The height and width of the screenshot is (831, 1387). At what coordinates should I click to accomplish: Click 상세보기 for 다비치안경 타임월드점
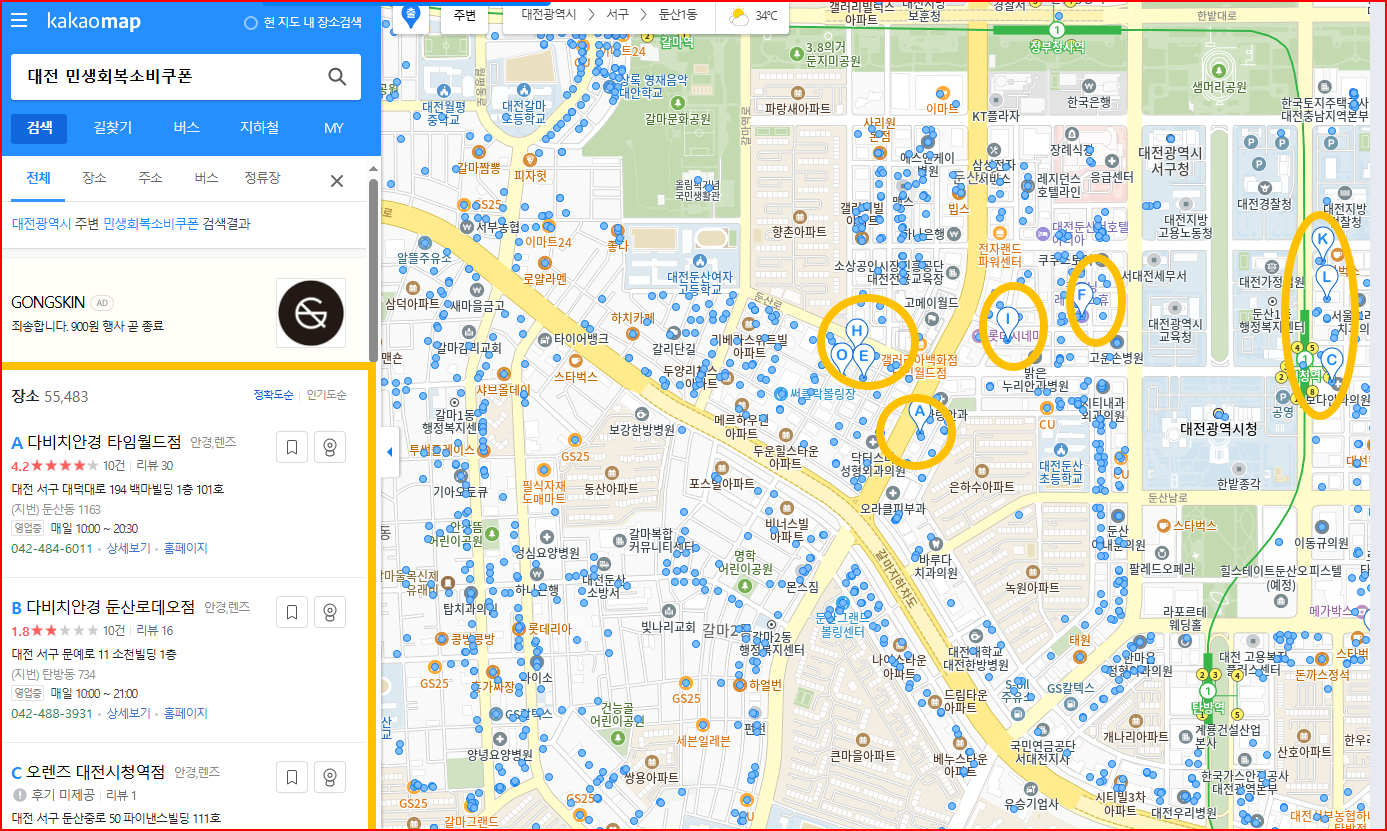pos(128,548)
